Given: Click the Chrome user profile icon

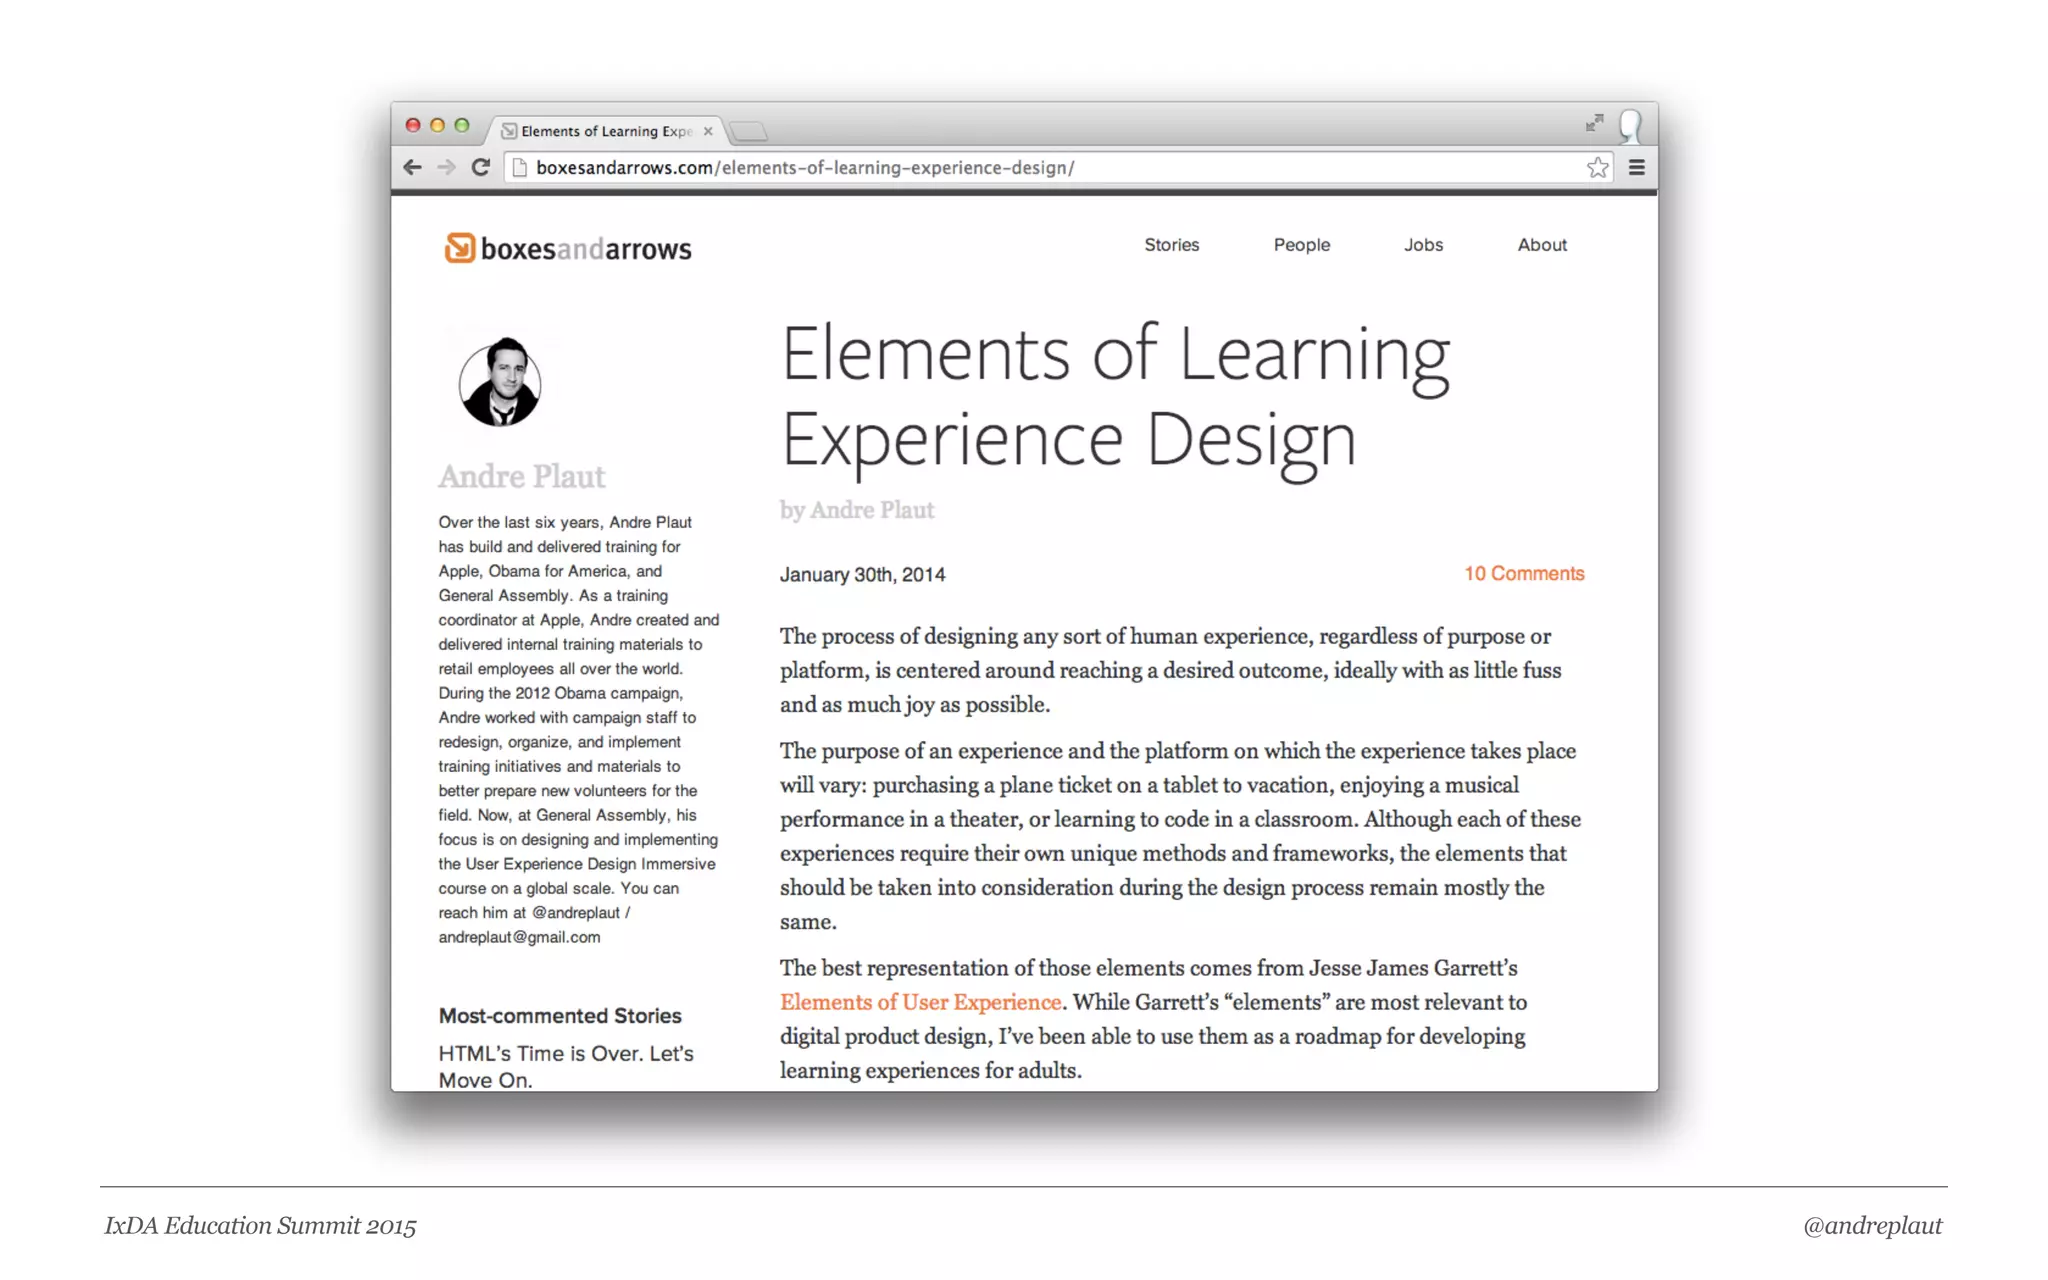Looking at the screenshot, I should click(1630, 126).
